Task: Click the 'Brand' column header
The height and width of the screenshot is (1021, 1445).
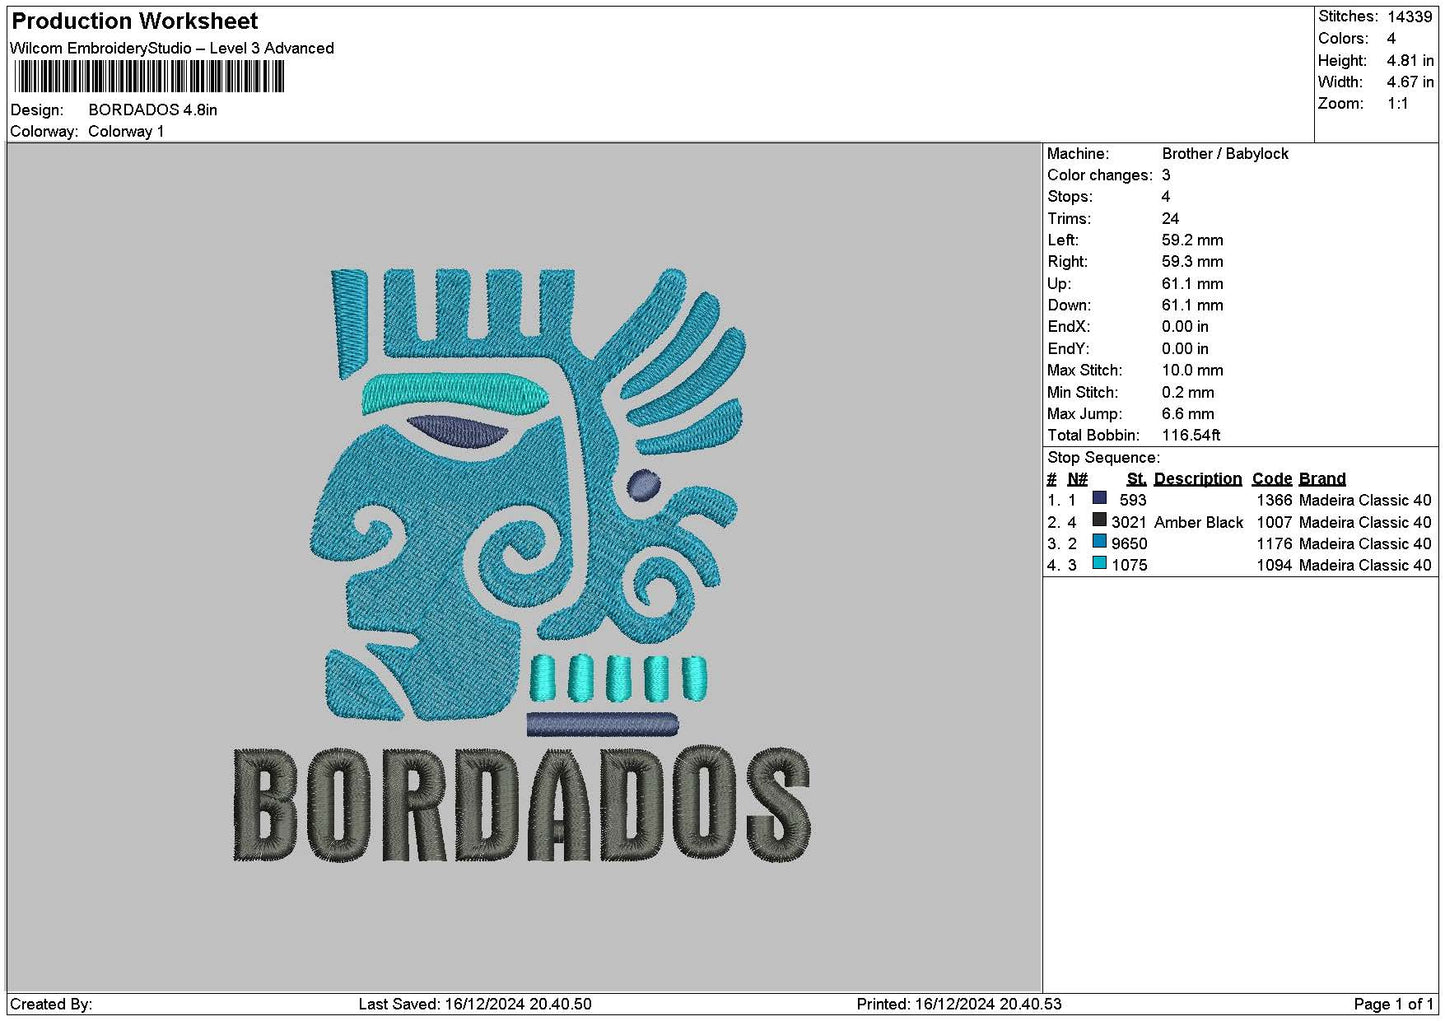Action: [x=1322, y=479]
